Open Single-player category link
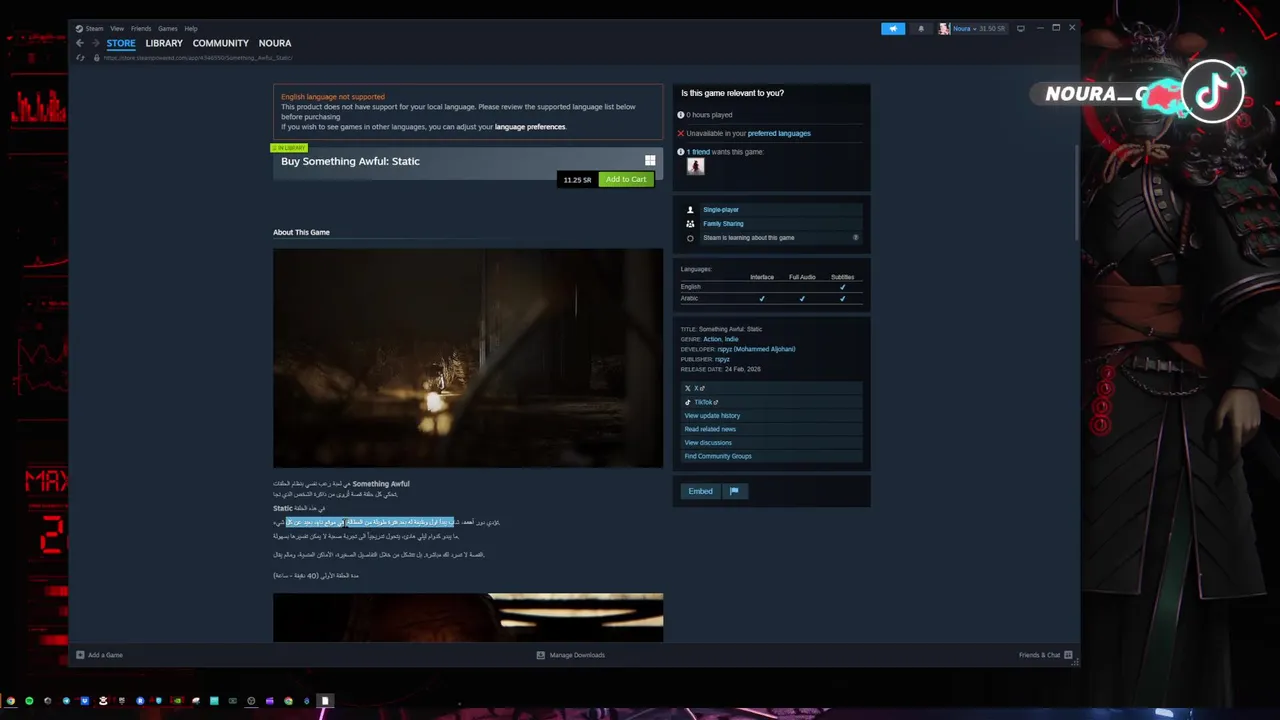Viewport: 1280px width, 720px height. click(x=721, y=210)
